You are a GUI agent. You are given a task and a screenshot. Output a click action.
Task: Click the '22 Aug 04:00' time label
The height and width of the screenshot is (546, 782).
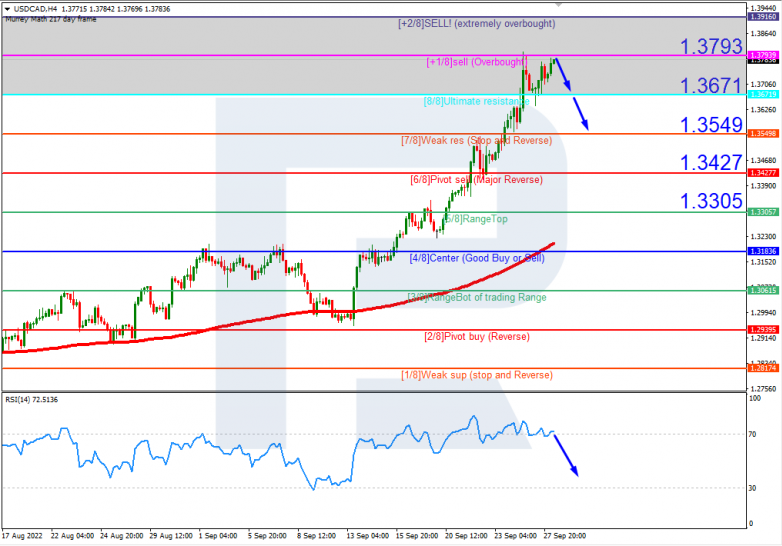point(72,536)
